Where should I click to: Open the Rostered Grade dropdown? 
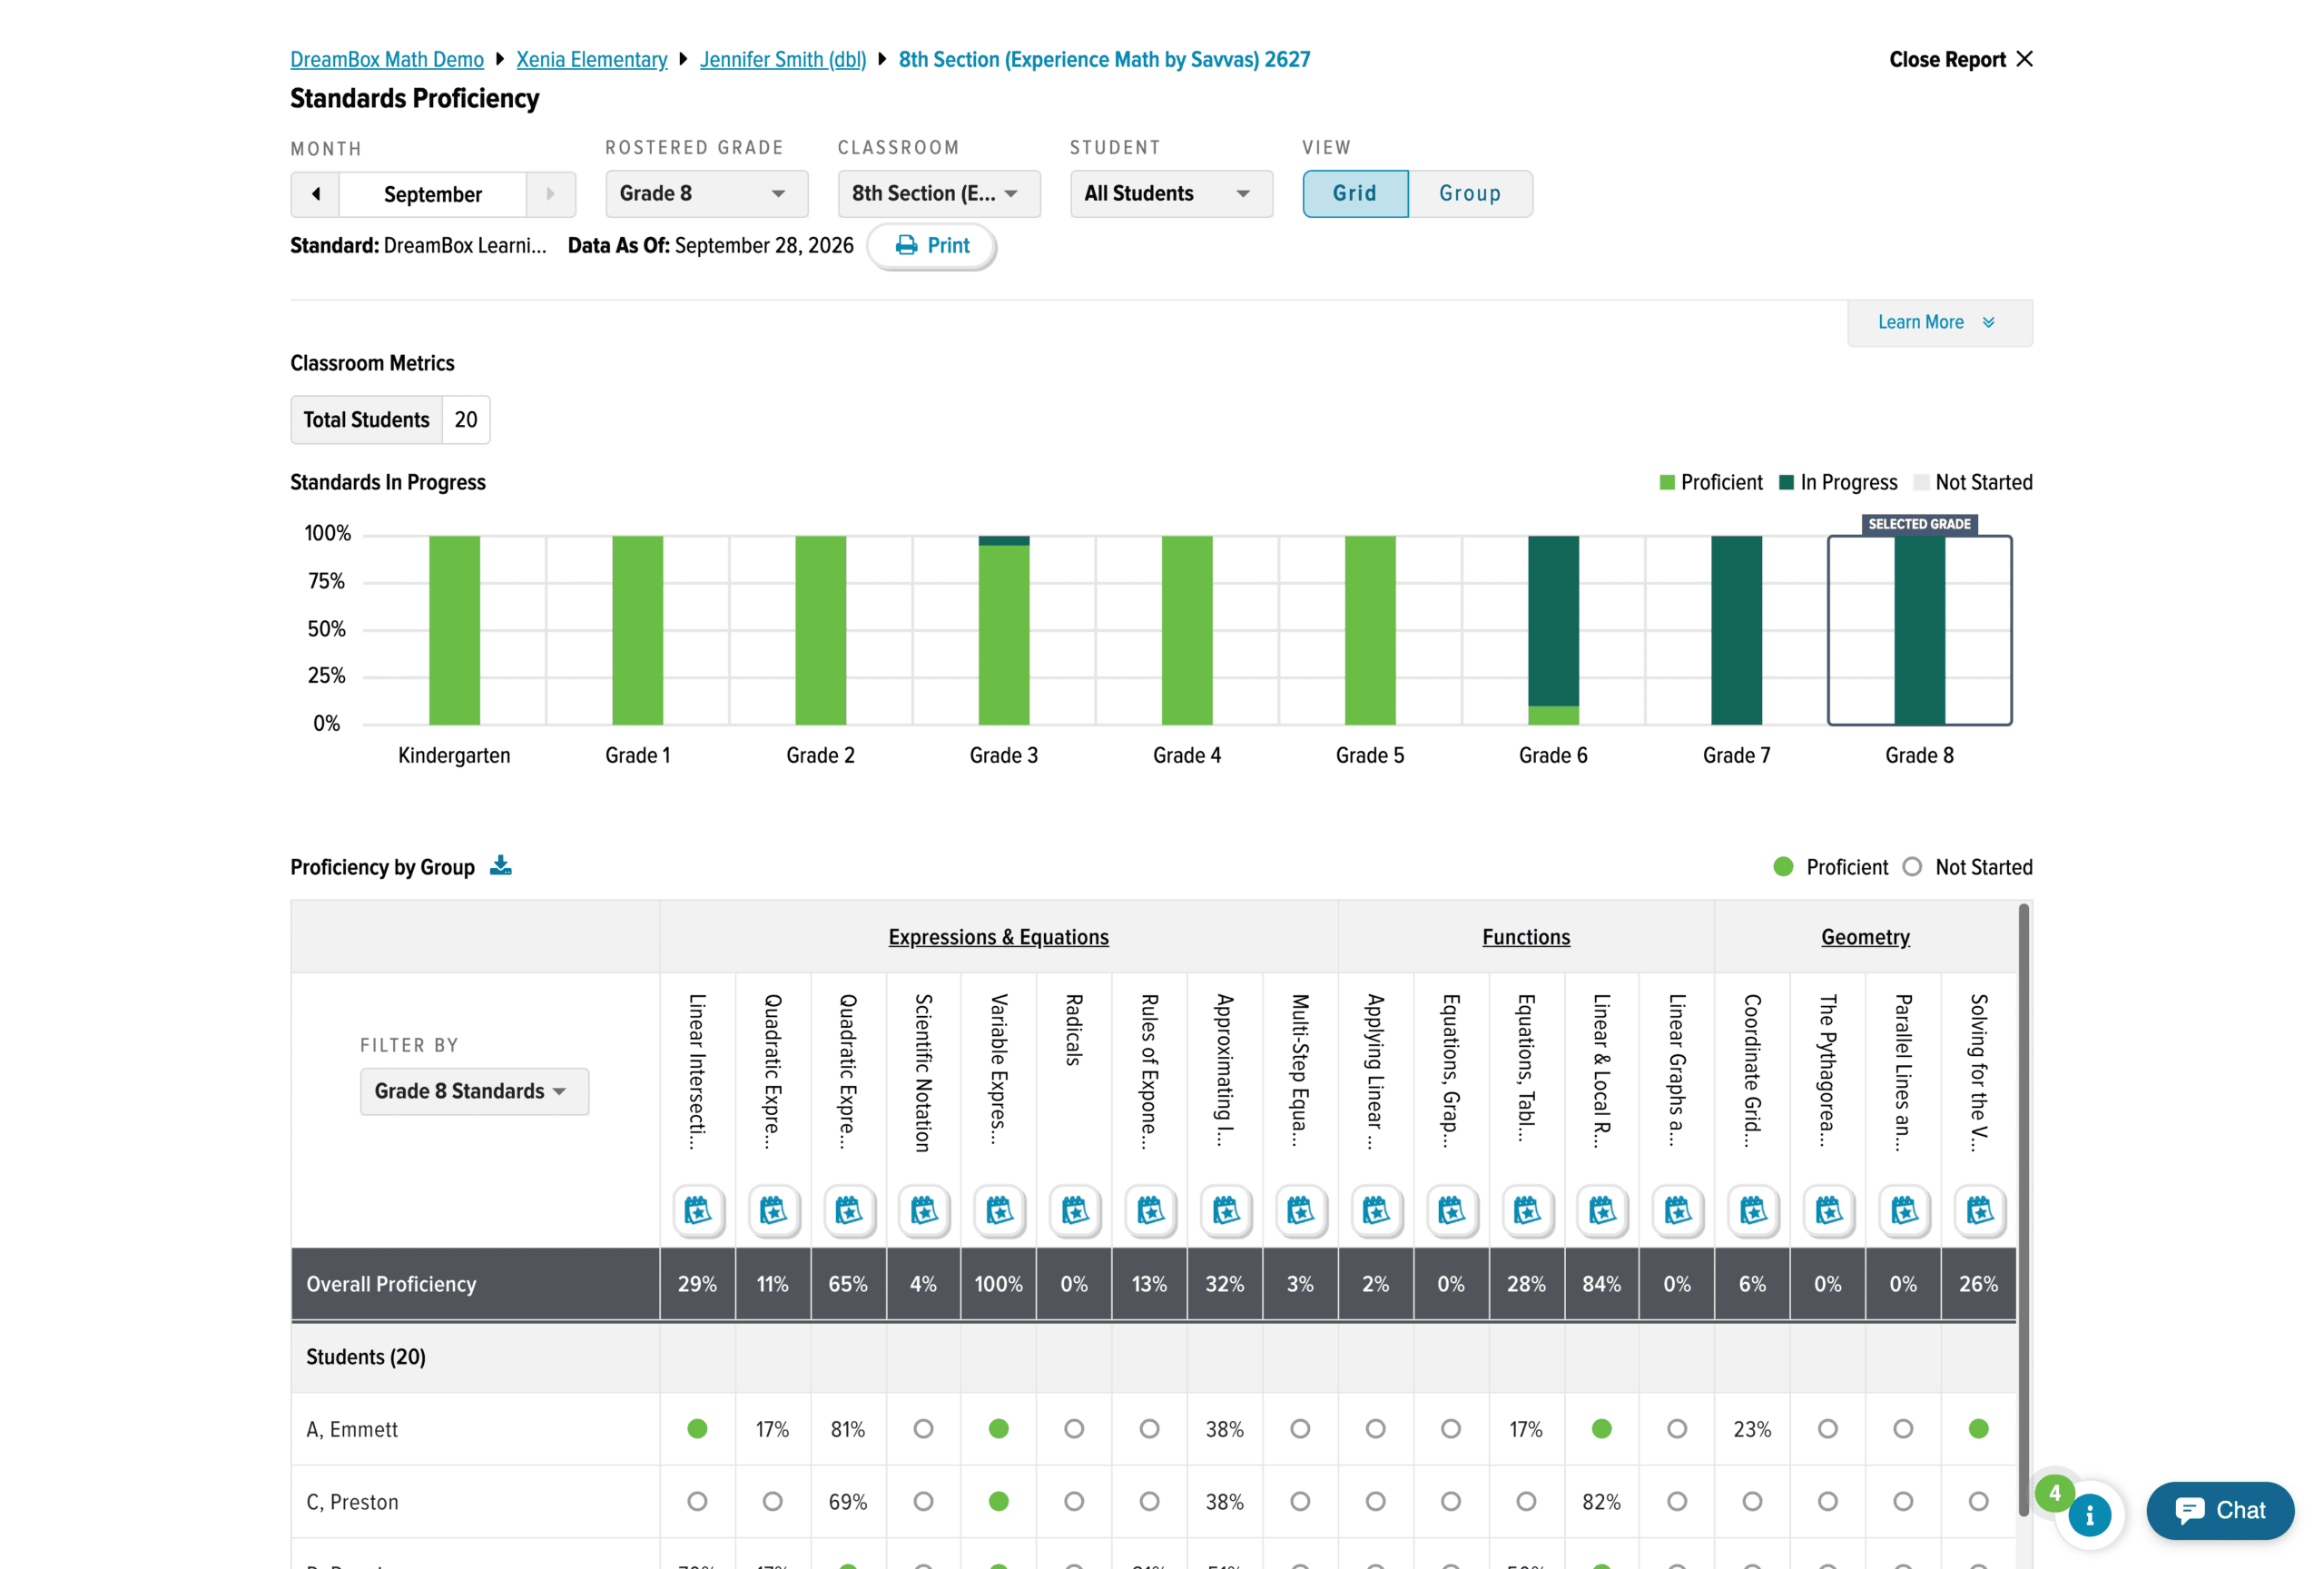706,194
